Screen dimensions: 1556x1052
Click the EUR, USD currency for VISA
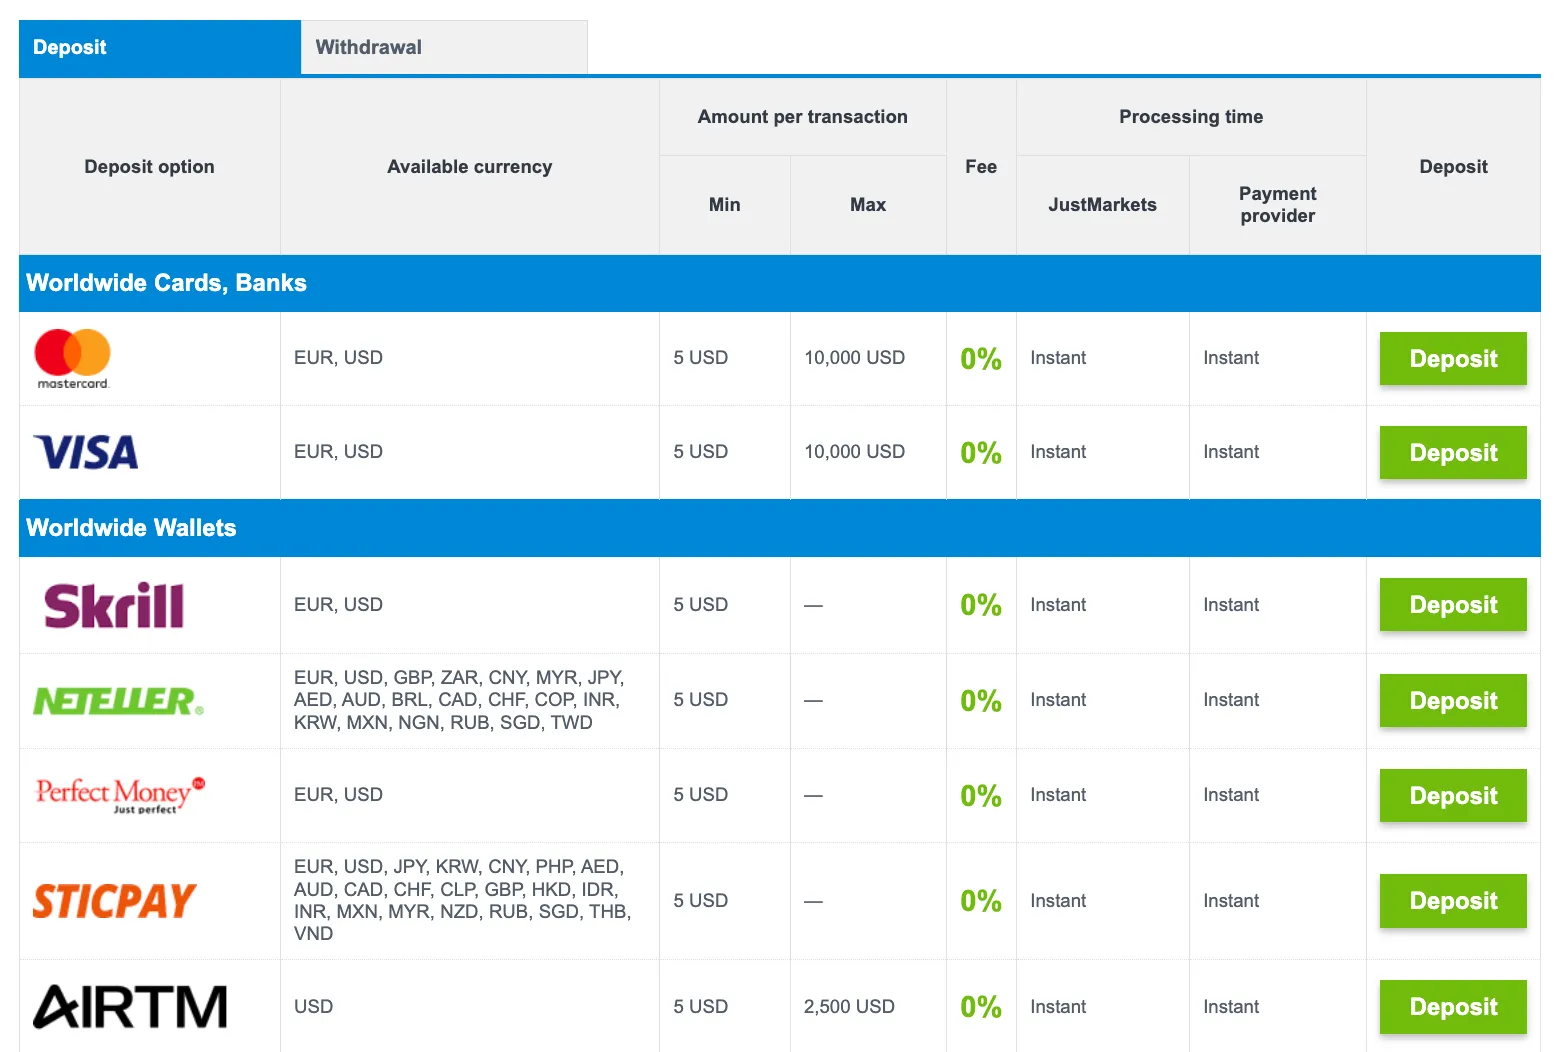(338, 452)
